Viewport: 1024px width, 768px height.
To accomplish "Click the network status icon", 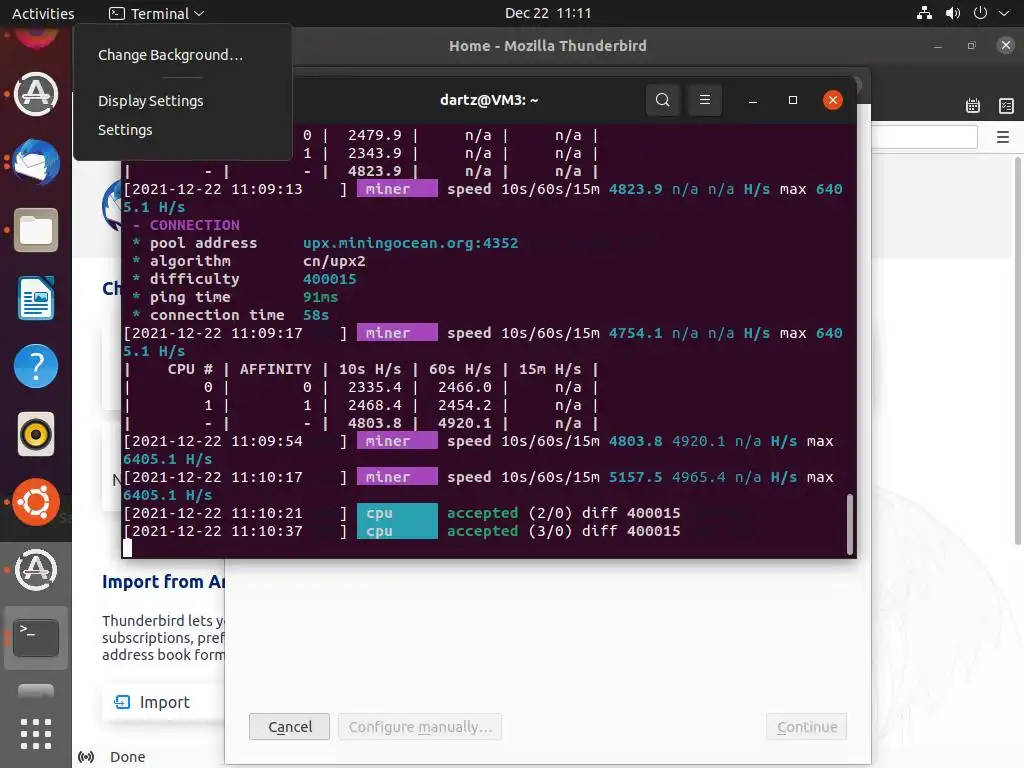I will pyautogui.click(x=924, y=13).
